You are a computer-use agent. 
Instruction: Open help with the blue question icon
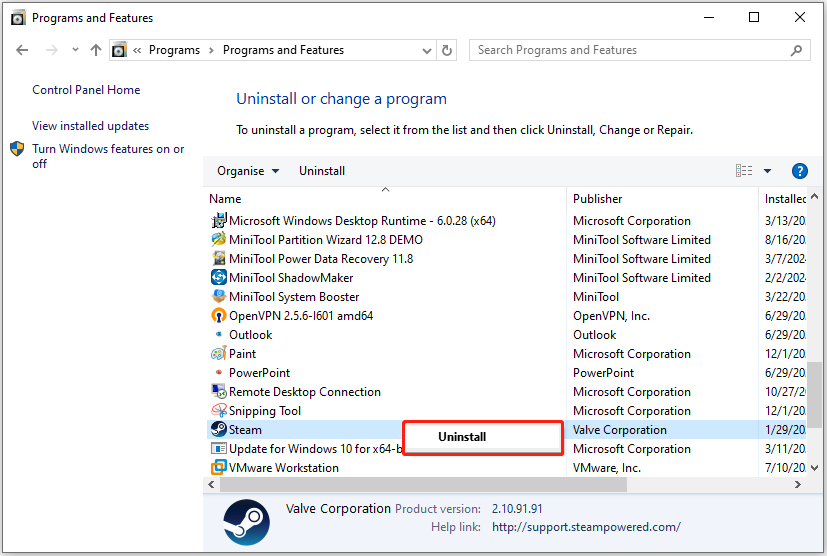point(799,171)
